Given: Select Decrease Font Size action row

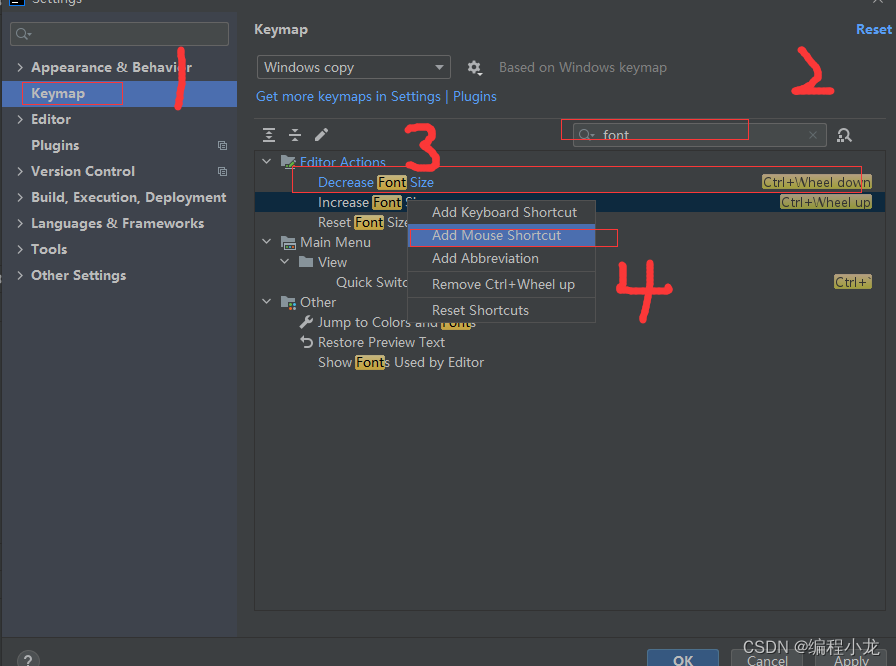Looking at the screenshot, I should 570,182.
